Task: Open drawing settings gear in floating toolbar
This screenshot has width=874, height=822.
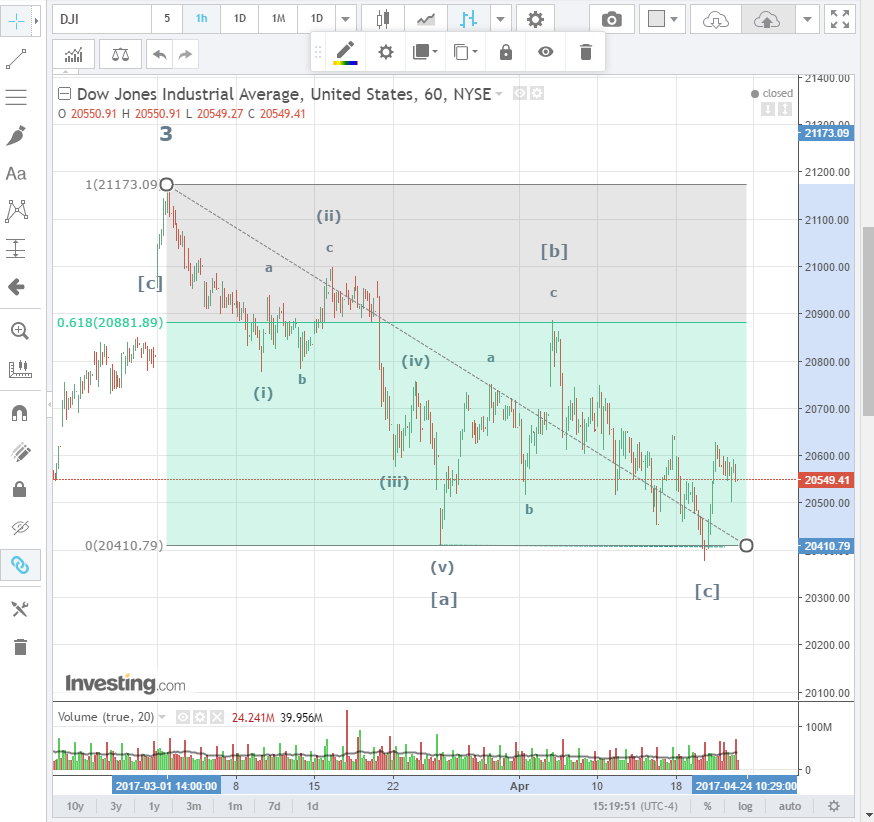Action: pyautogui.click(x=385, y=52)
